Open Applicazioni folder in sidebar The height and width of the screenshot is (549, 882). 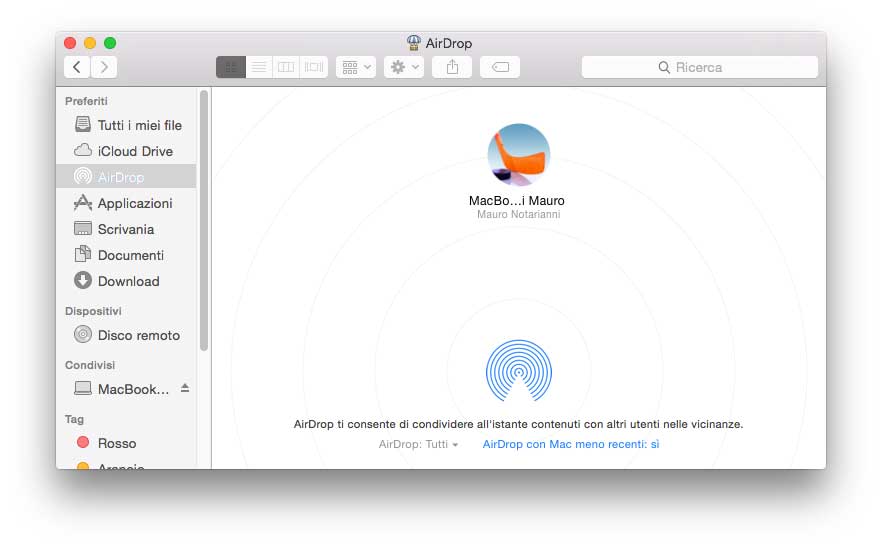point(128,203)
